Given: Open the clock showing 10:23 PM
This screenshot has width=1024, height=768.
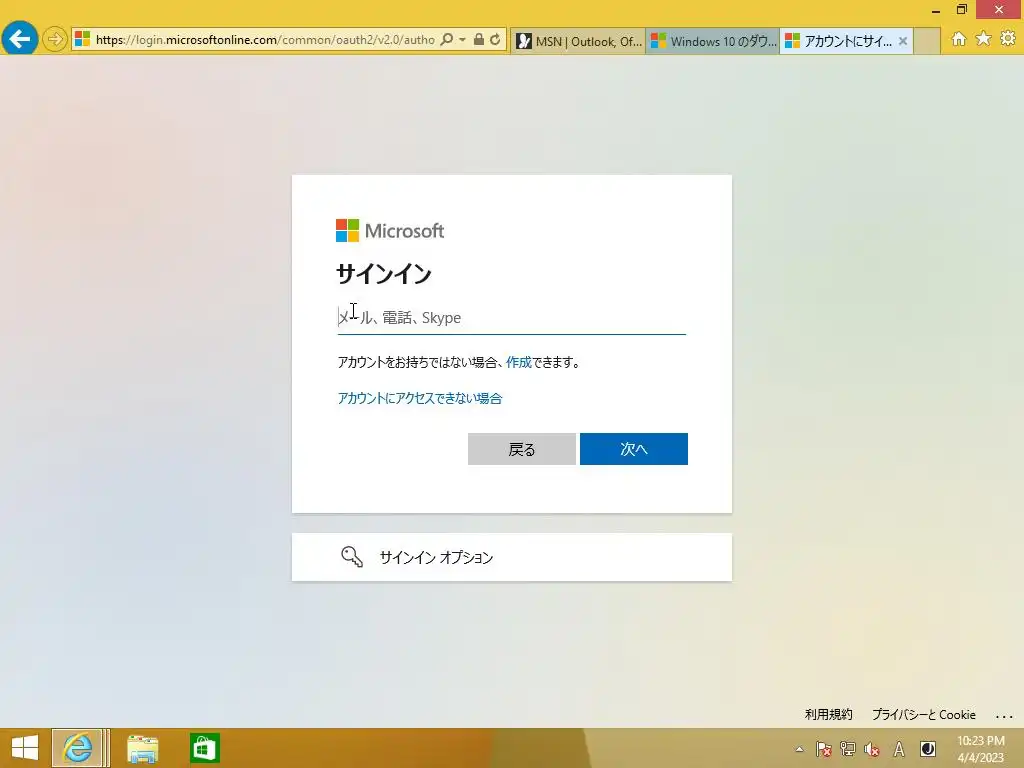Looking at the screenshot, I should tap(980, 749).
